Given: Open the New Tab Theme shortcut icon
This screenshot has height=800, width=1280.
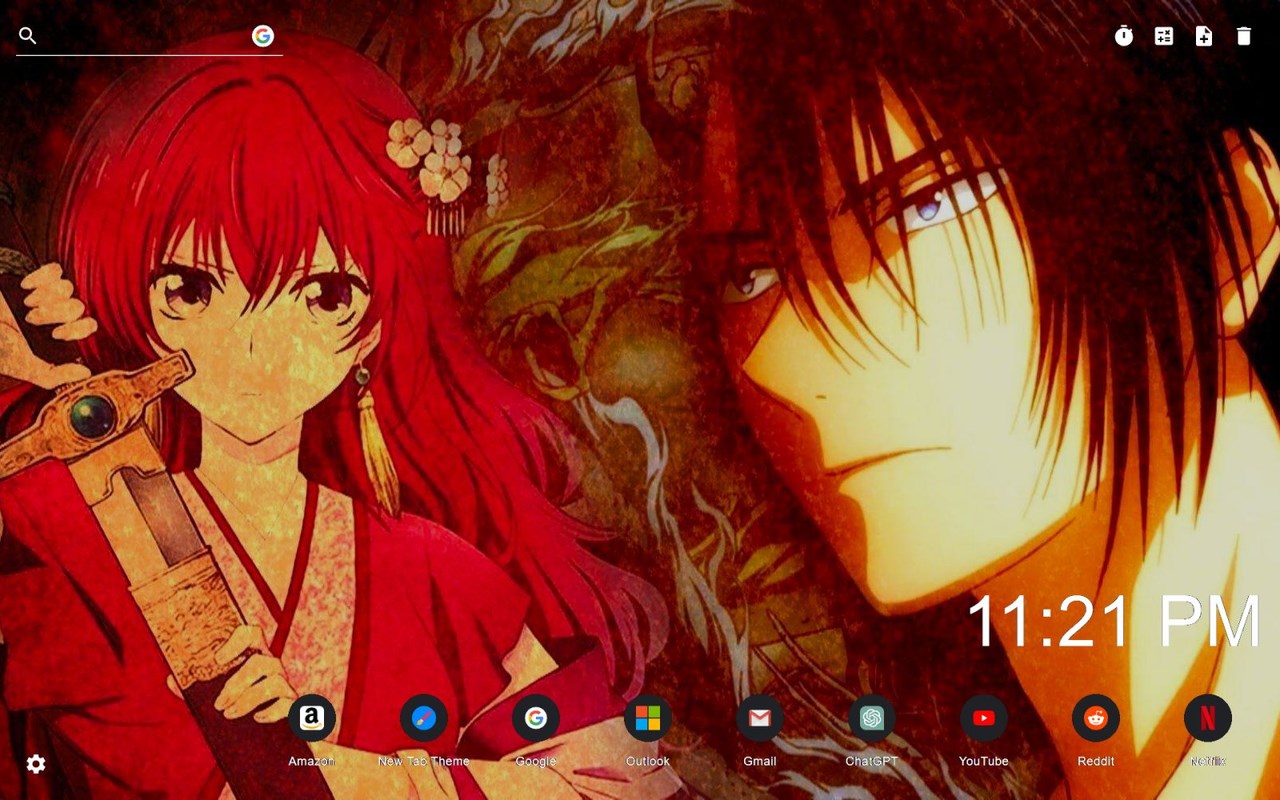Looking at the screenshot, I should point(424,718).
